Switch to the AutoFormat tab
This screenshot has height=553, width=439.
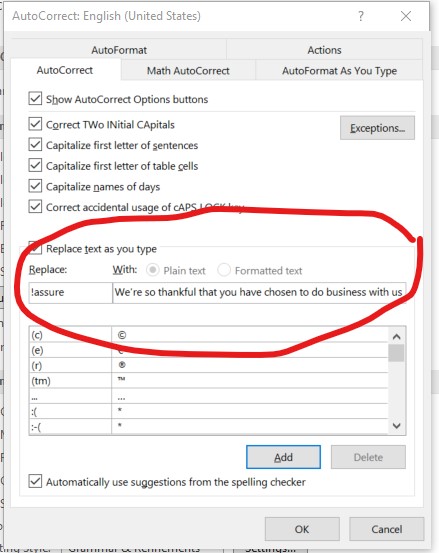tap(119, 50)
